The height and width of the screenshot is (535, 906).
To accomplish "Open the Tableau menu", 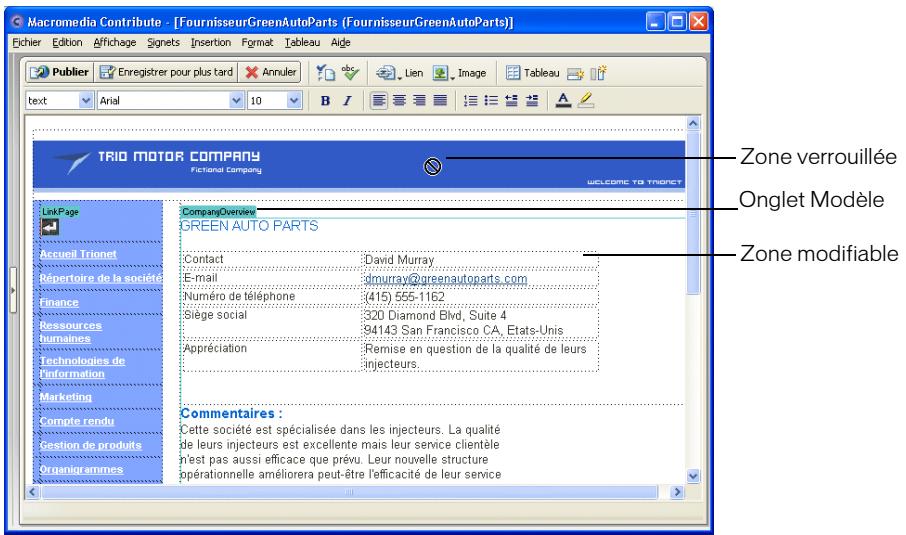I will coord(302,42).
